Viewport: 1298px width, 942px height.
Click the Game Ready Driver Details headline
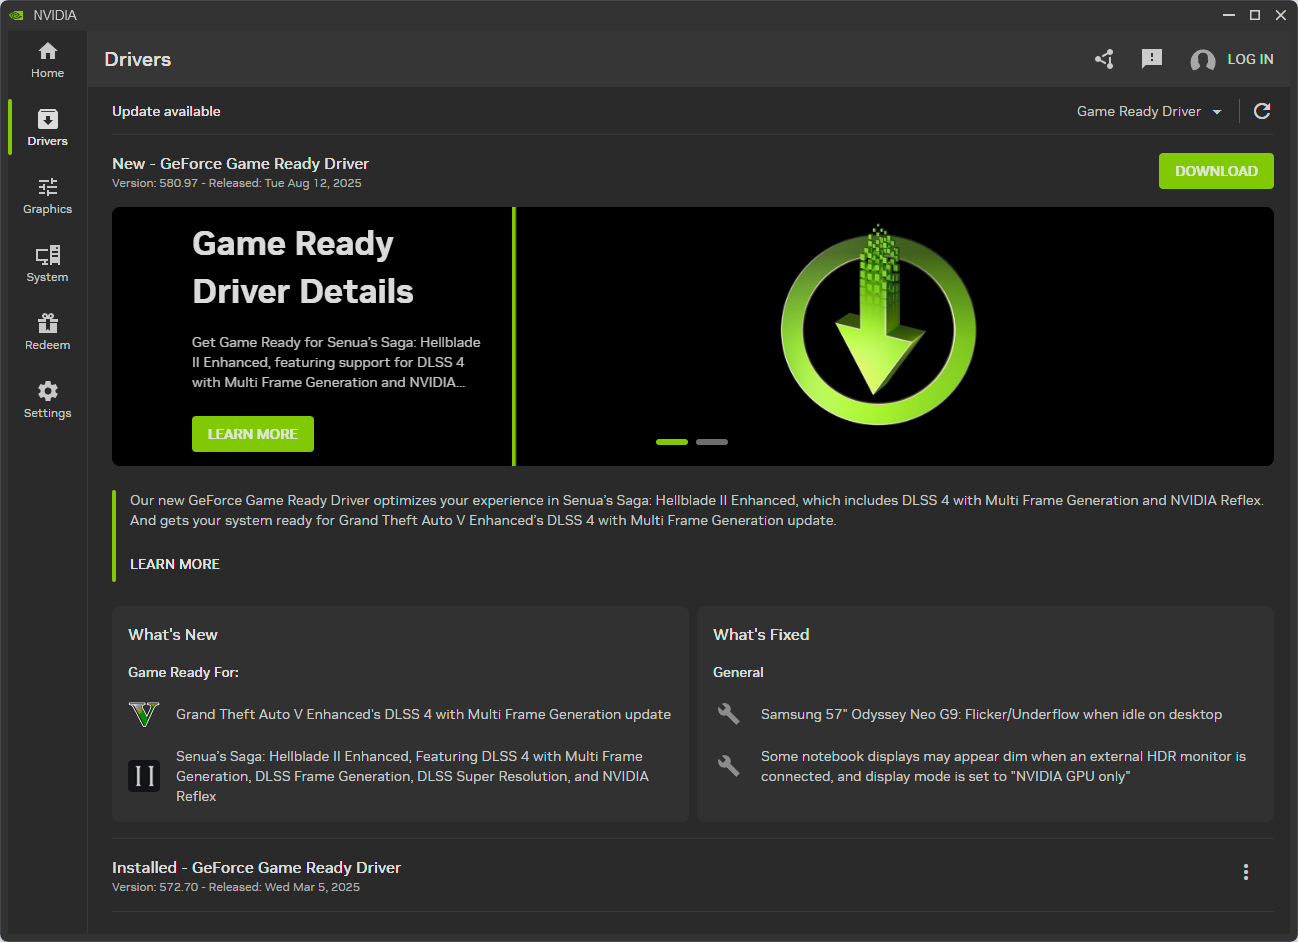tap(303, 267)
